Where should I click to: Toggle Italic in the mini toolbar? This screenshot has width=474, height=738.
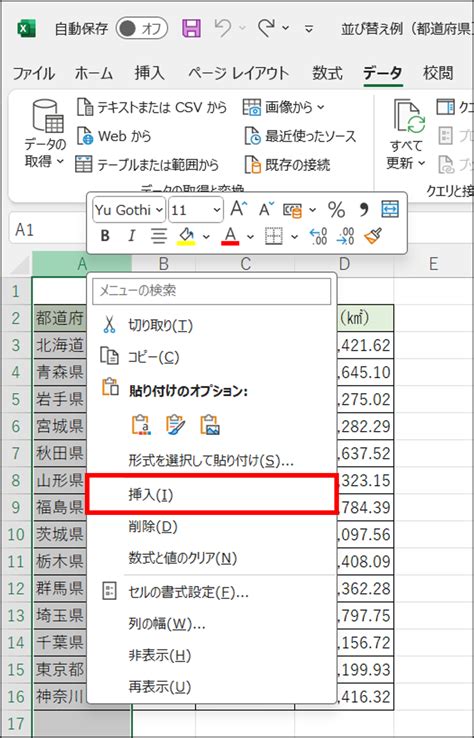coord(132,236)
